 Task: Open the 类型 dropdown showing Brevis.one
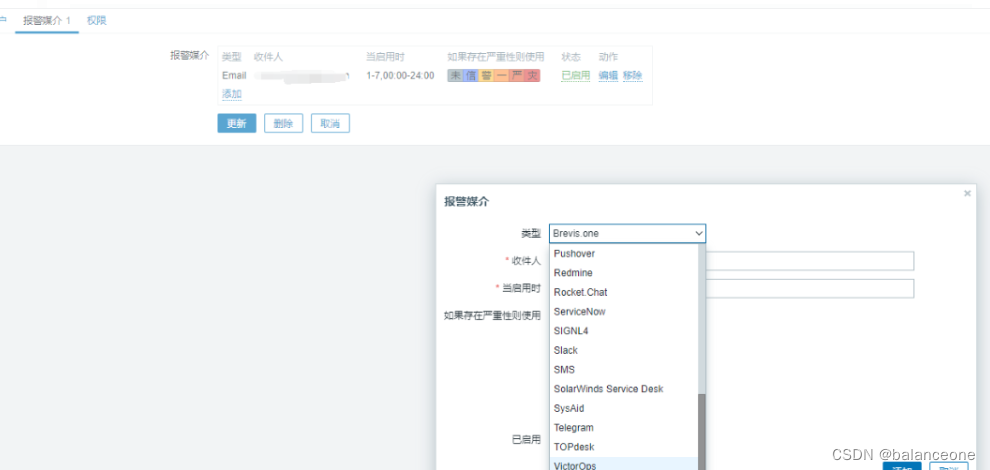(628, 234)
